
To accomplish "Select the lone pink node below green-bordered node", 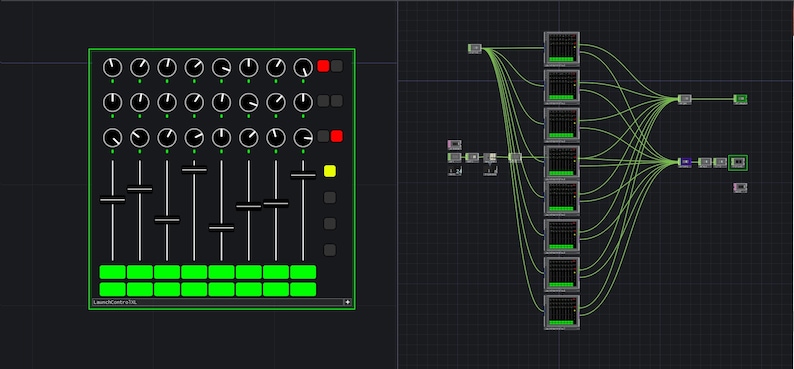I will [740, 188].
